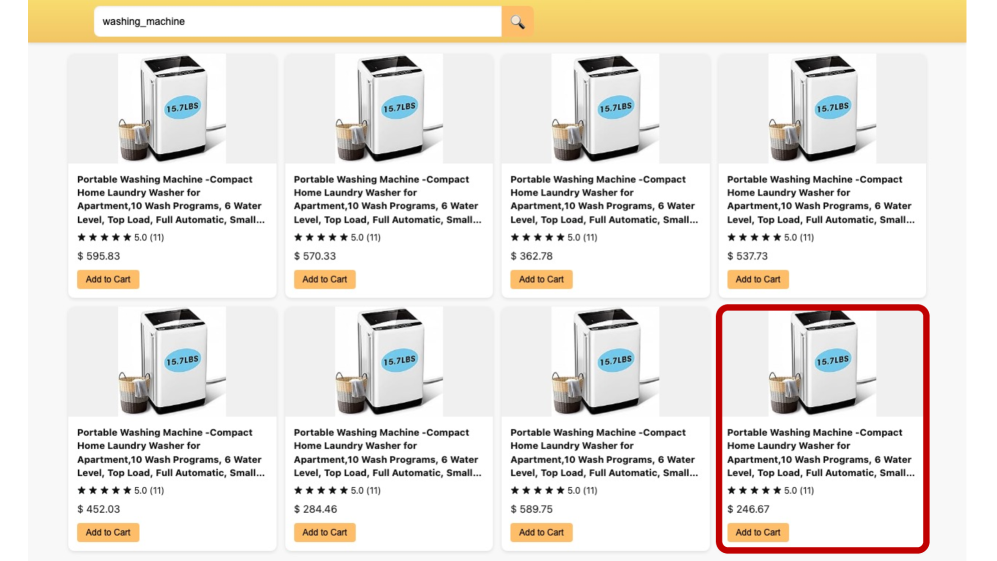This screenshot has height=561, width=997.
Task: Open the product image of $595.83 washer
Action: (x=172, y=108)
